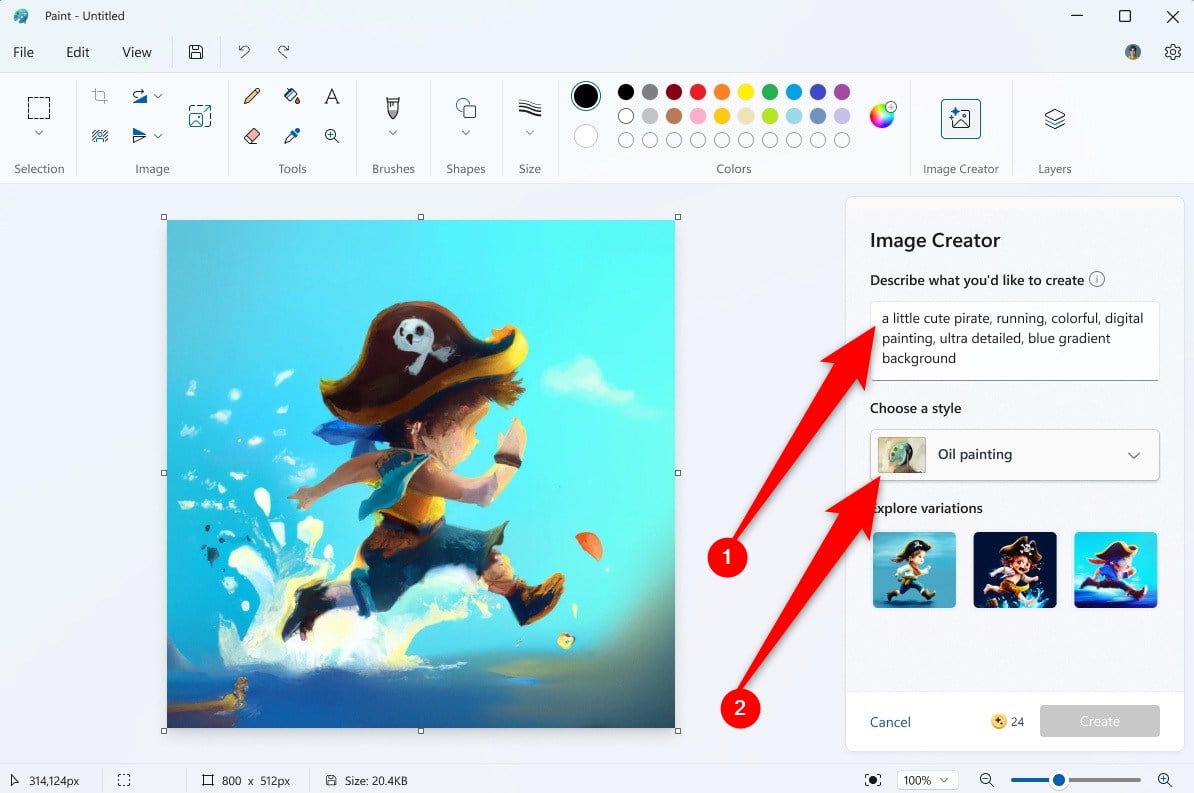Image resolution: width=1194 pixels, height=793 pixels.
Task: Open the View menu
Action: [x=136, y=52]
